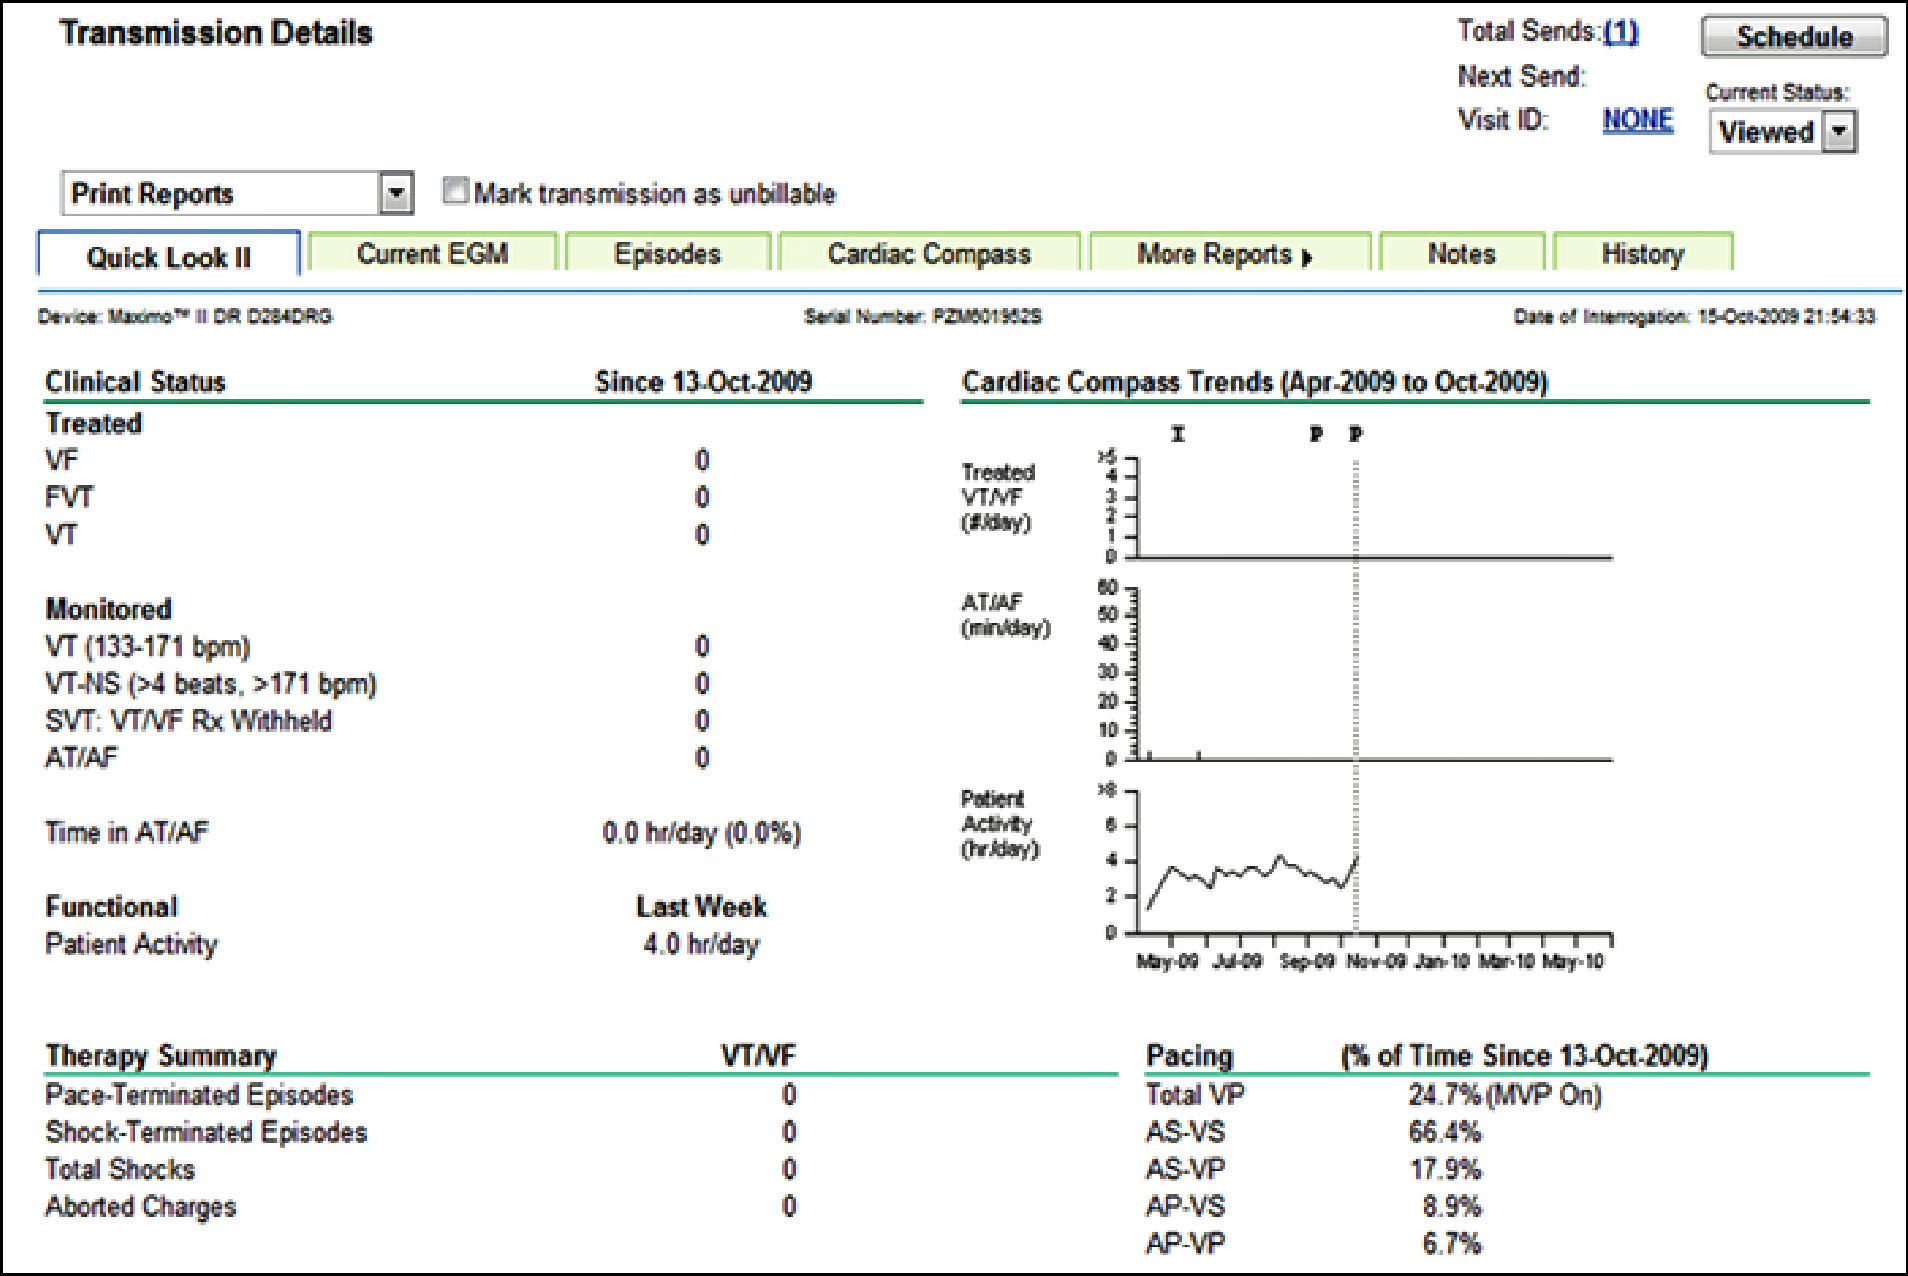View the History tab
1908x1276 pixels.
1642,254
